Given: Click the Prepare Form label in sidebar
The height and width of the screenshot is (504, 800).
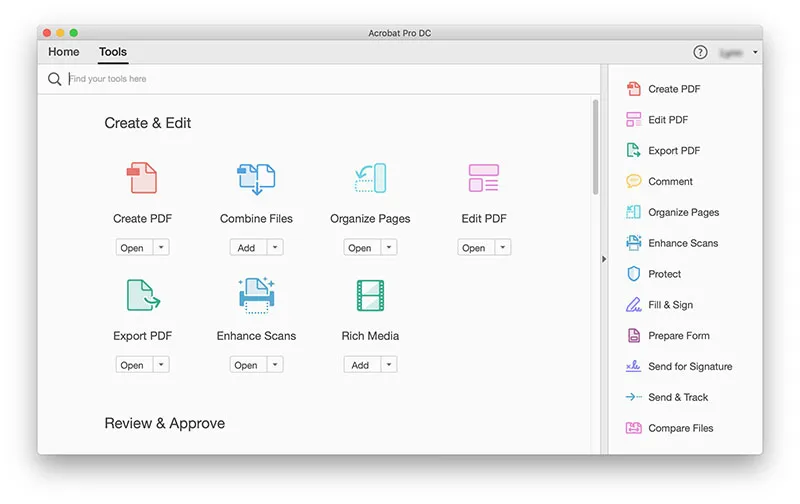Looking at the screenshot, I should tap(679, 336).
